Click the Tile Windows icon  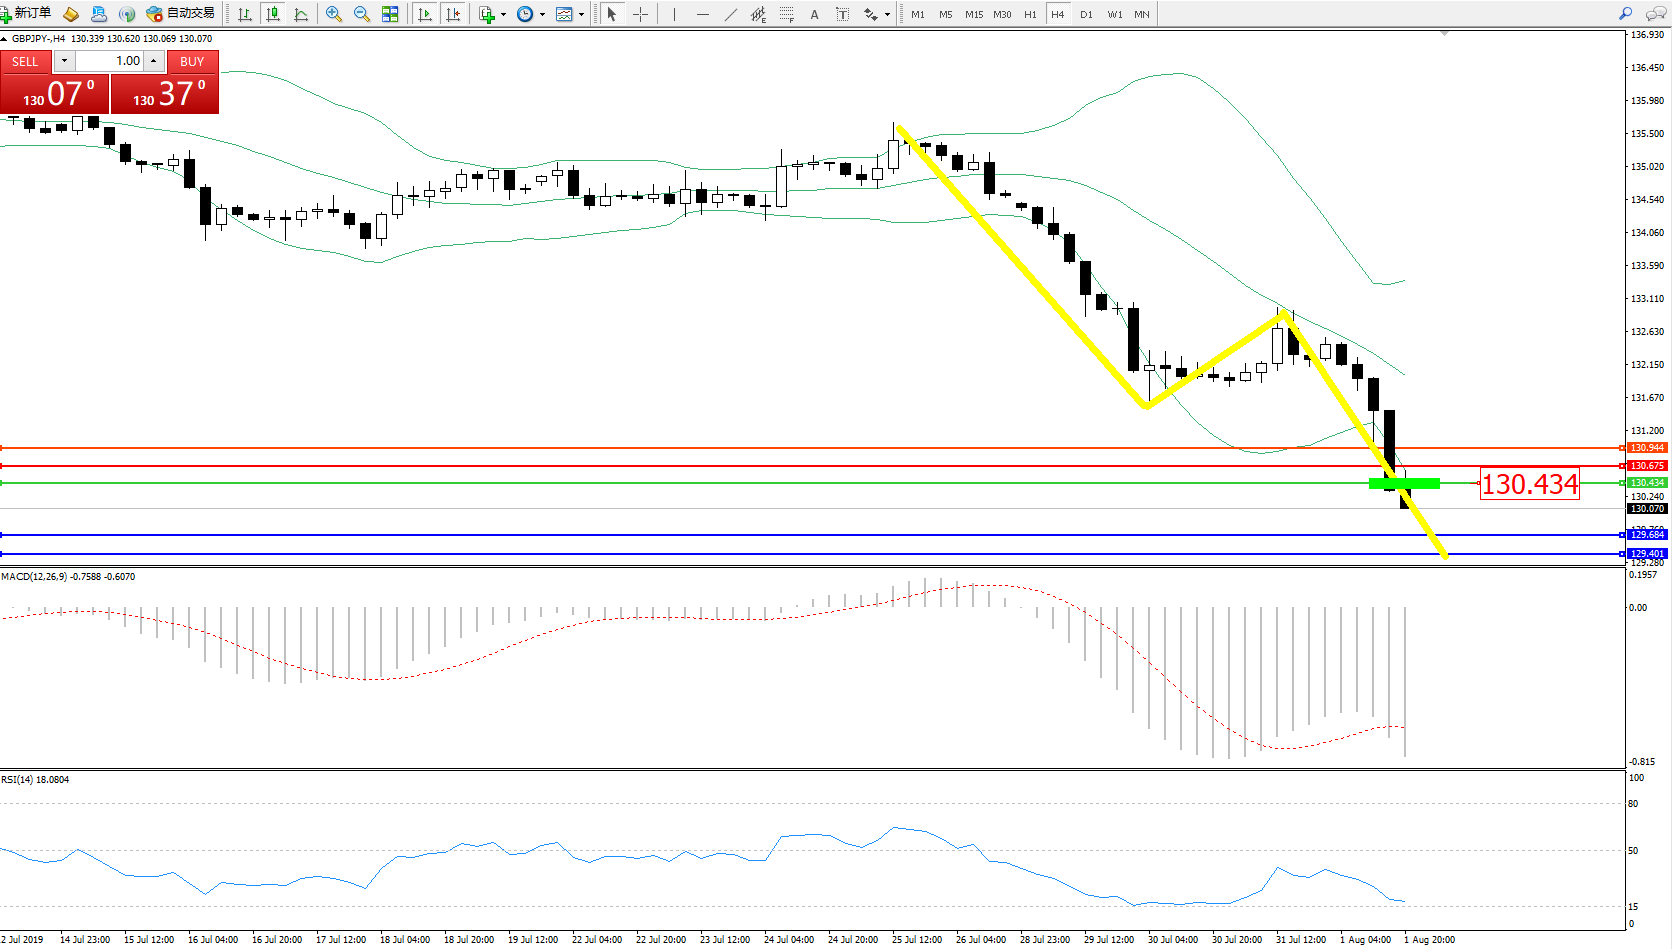coord(390,14)
